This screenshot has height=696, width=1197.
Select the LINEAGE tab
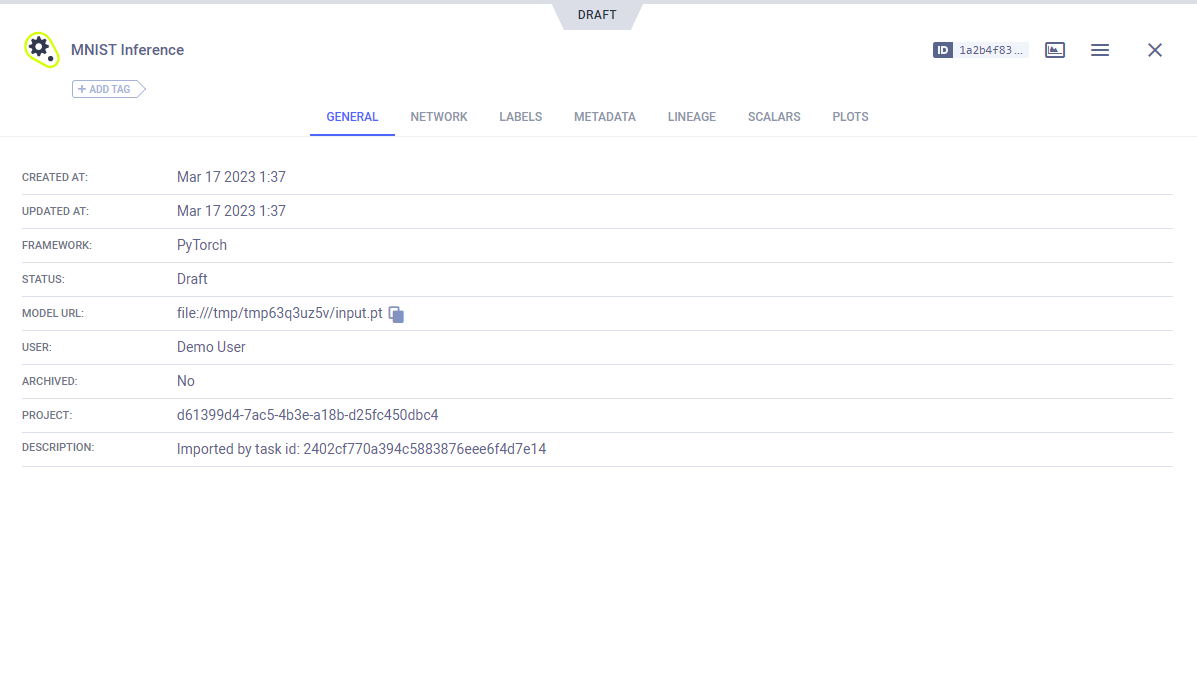(691, 116)
